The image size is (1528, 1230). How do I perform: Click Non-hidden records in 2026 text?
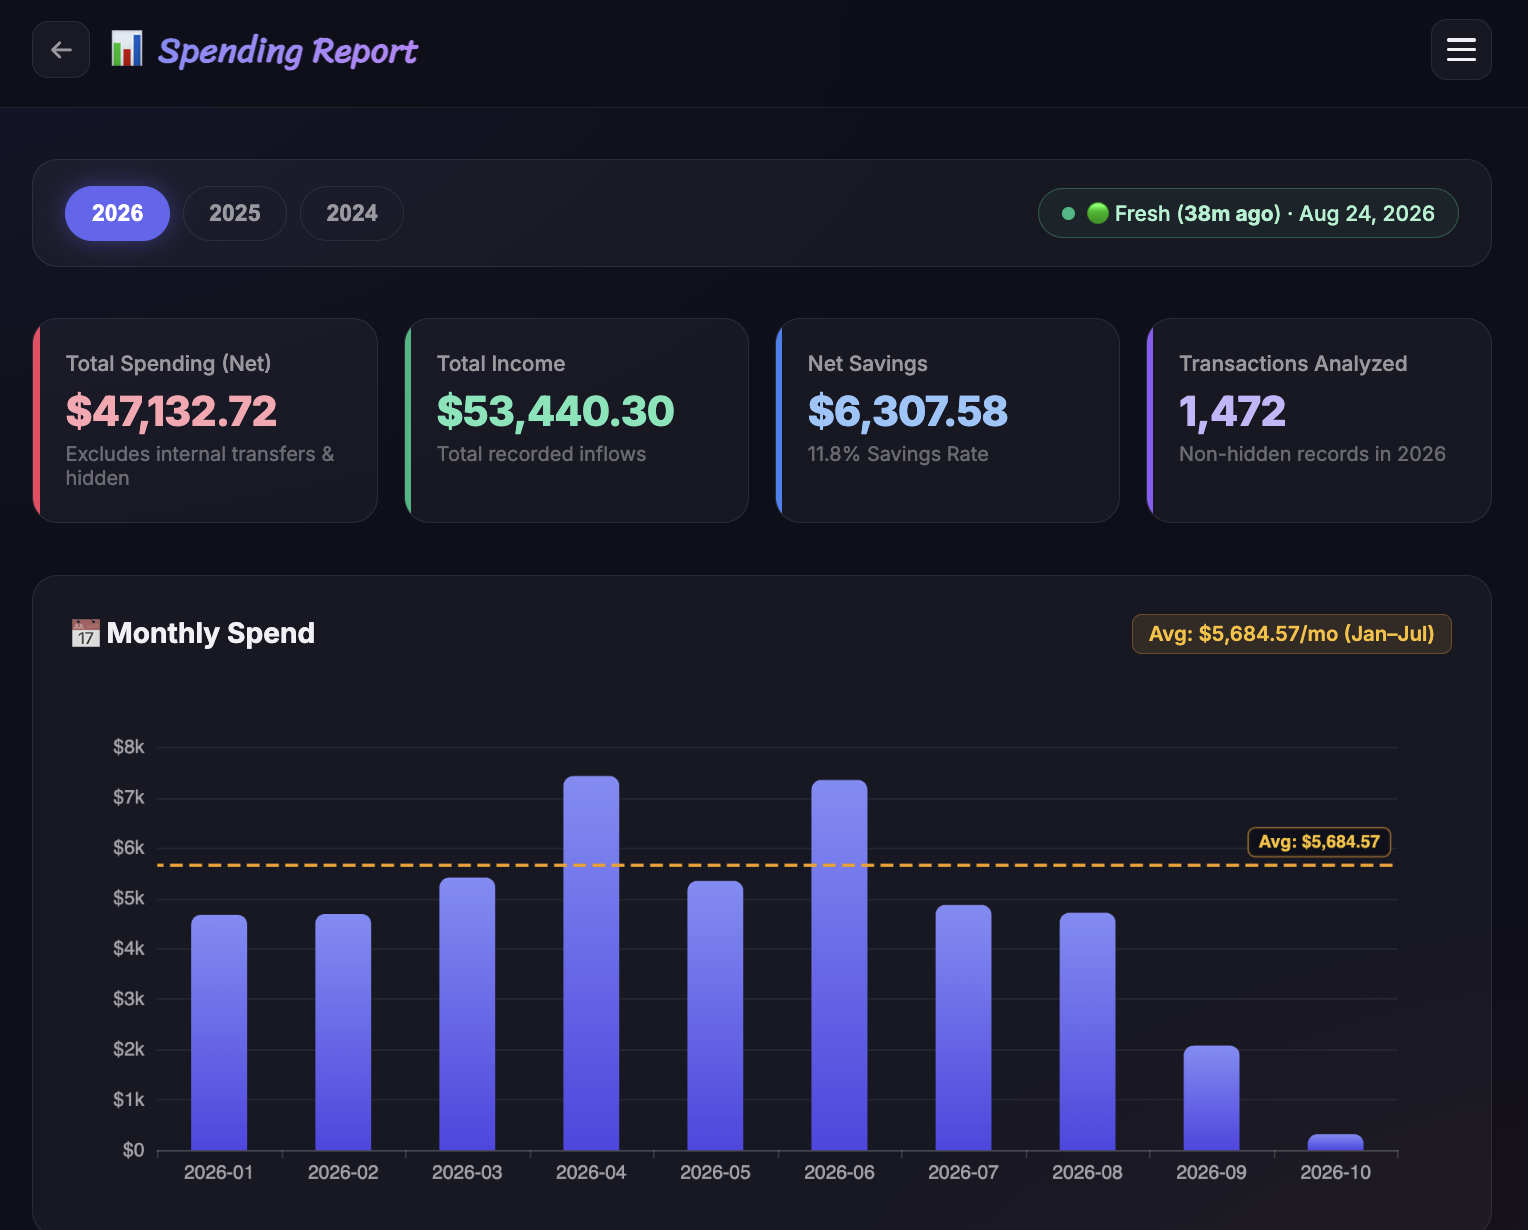1312,454
